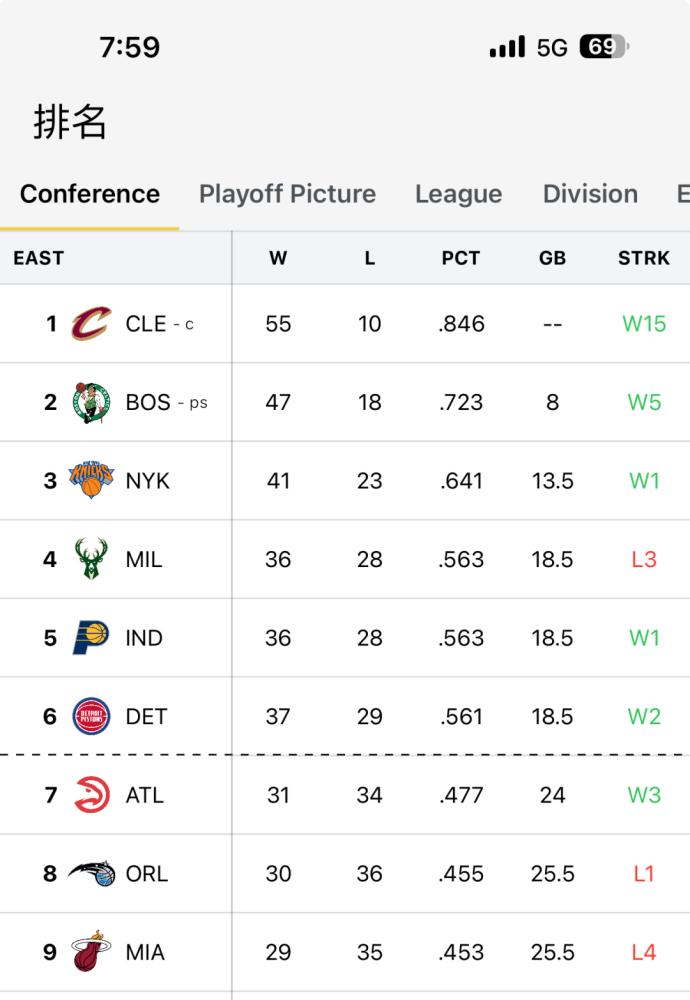The image size is (690, 1000).
Task: Tap the Detroit Pistons logo
Action: [x=91, y=716]
